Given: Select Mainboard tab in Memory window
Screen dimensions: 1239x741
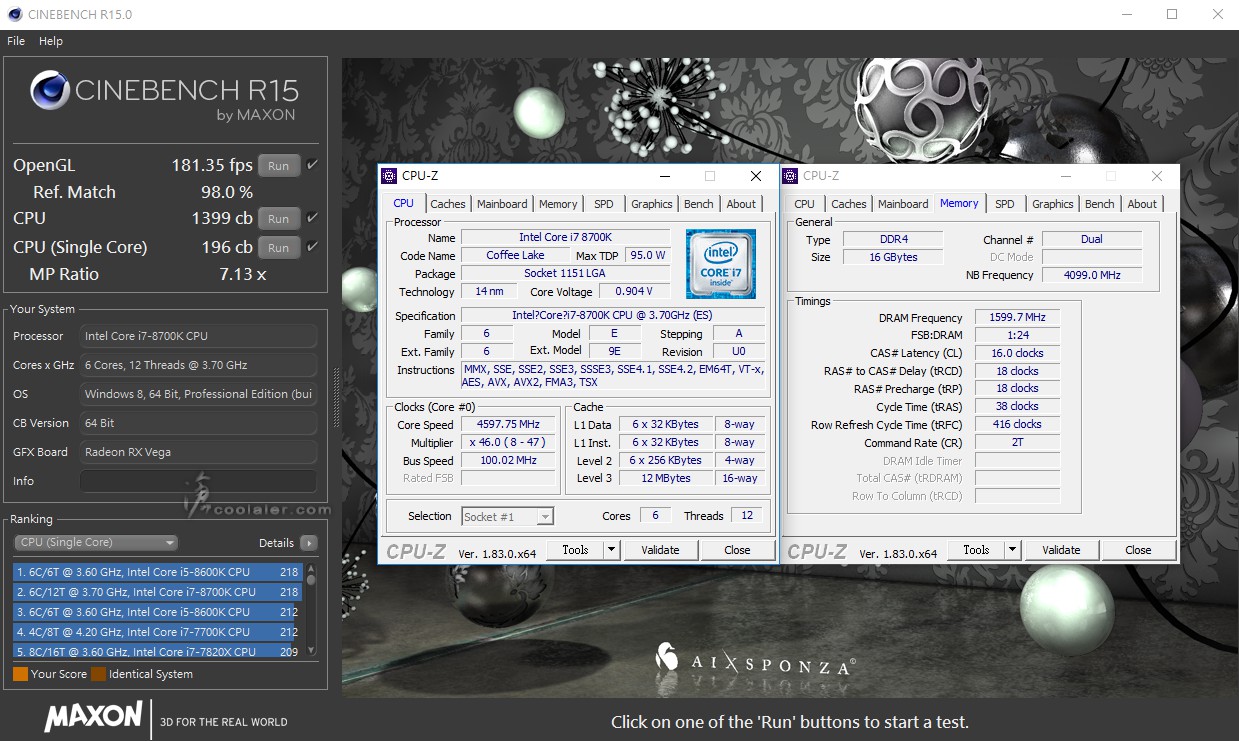Looking at the screenshot, I should coord(903,204).
